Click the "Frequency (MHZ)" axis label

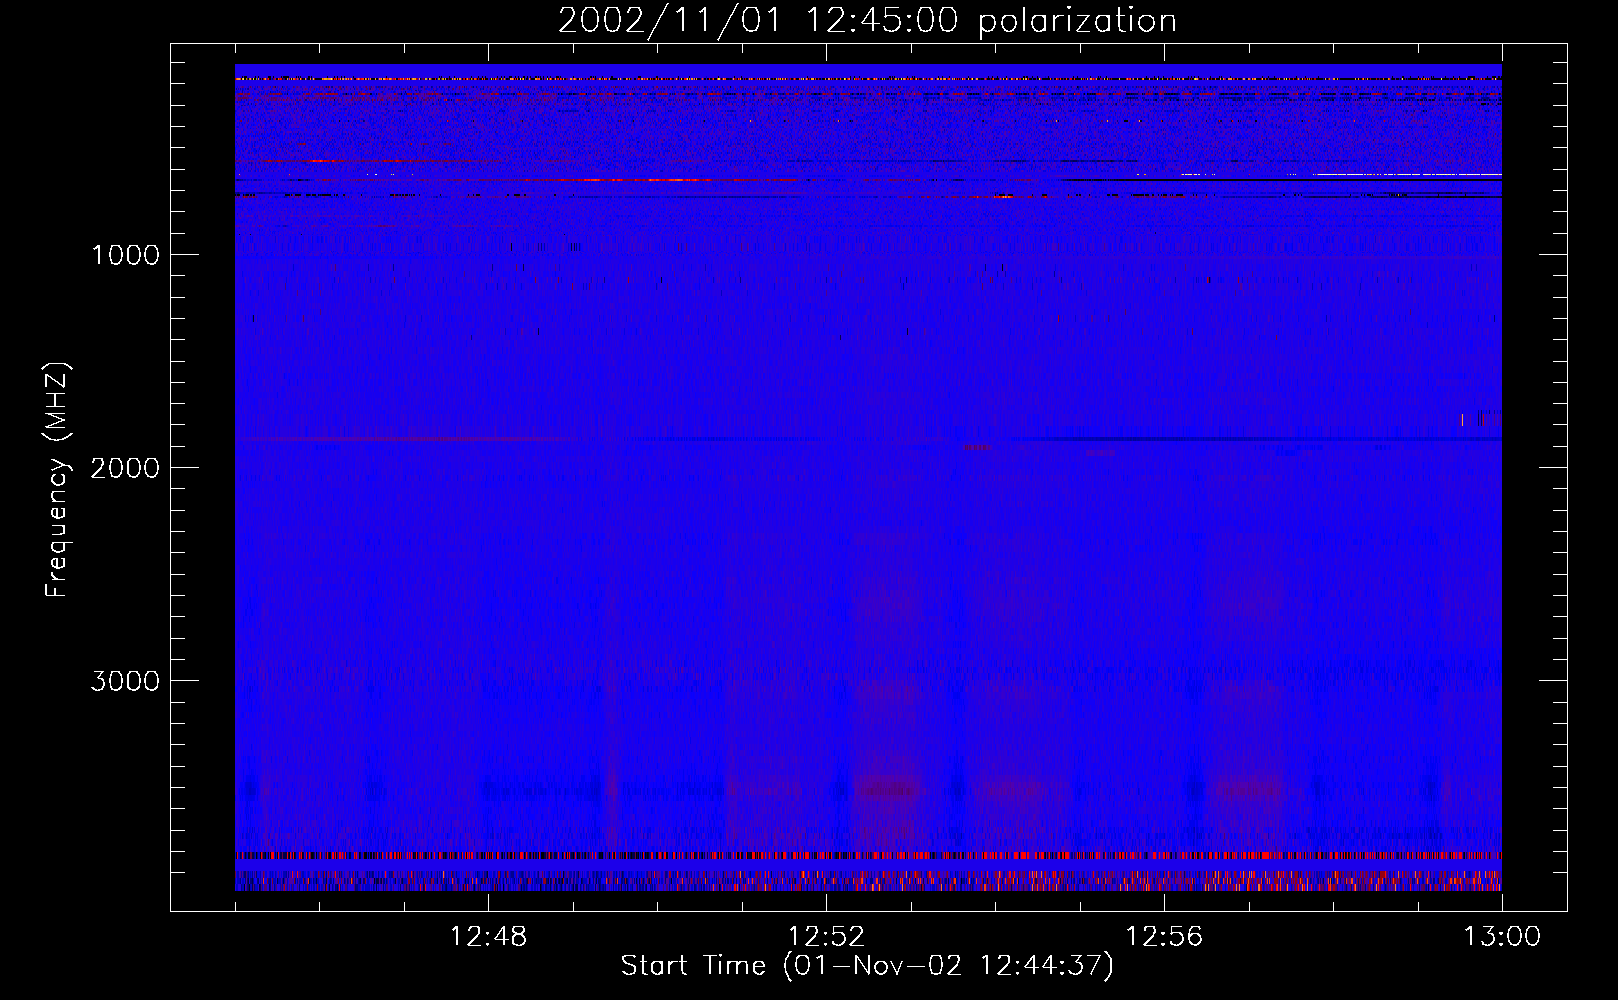(x=57, y=480)
